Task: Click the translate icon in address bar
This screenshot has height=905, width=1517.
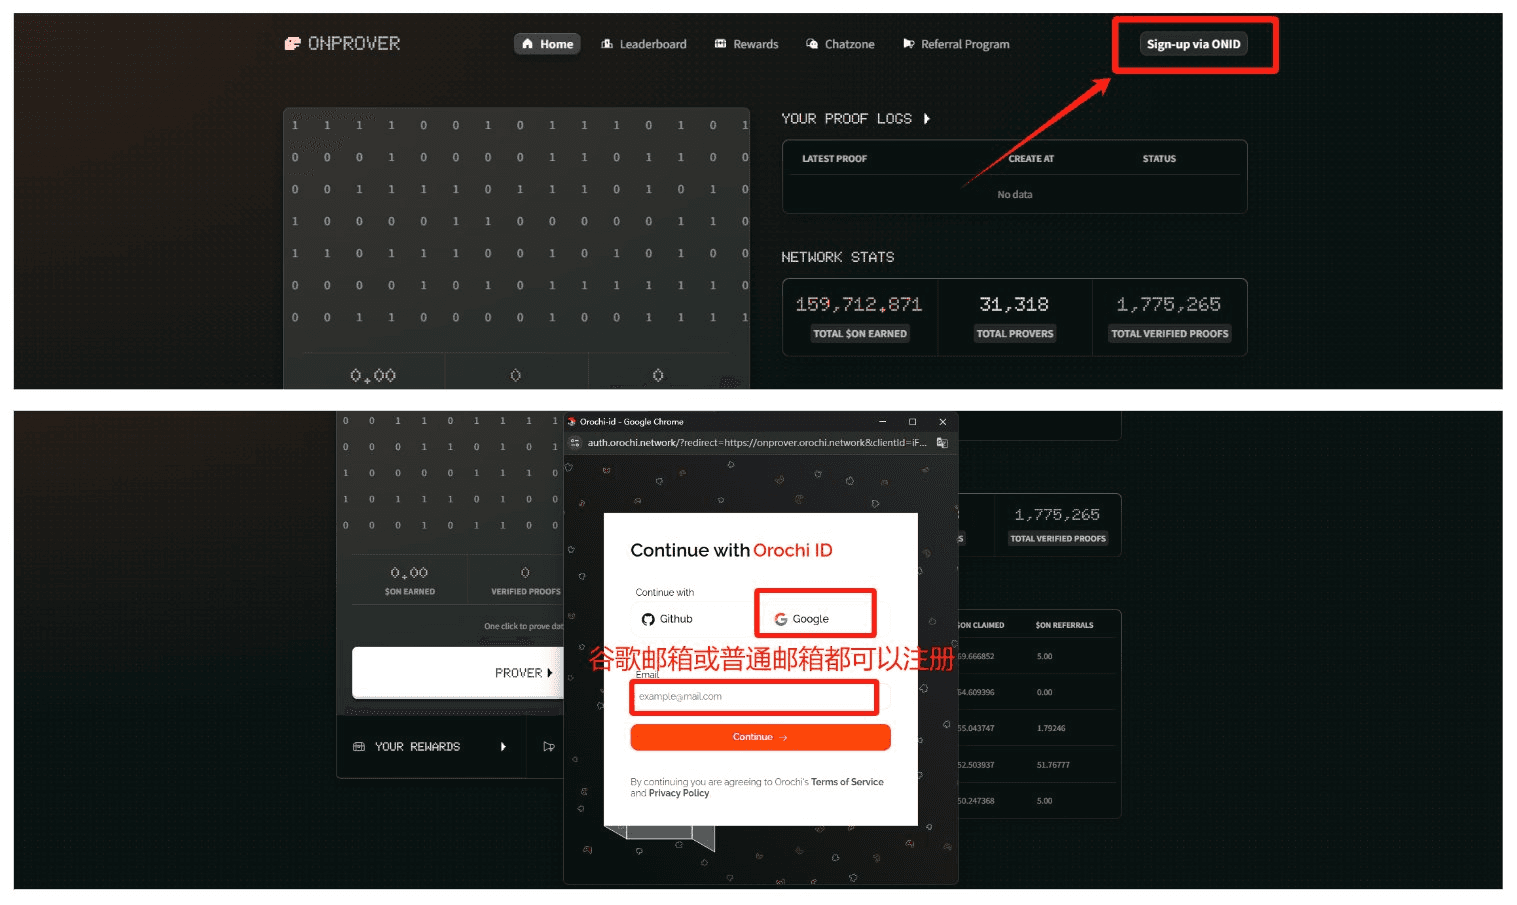Action: [x=942, y=443]
